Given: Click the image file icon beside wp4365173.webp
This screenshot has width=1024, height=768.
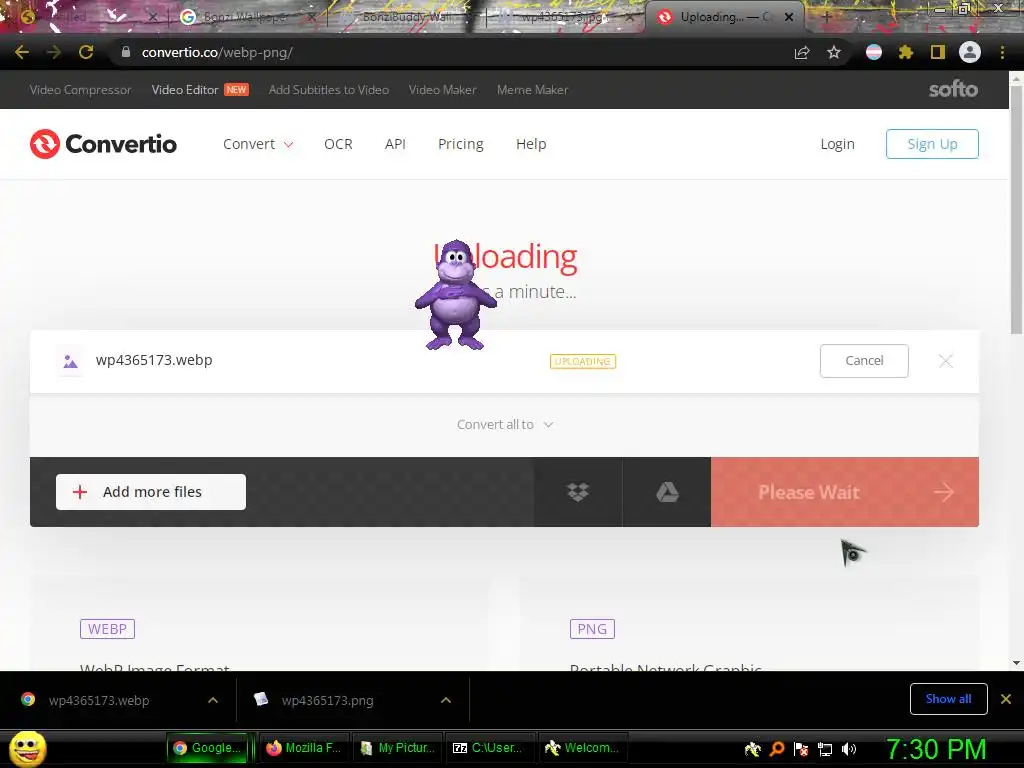Looking at the screenshot, I should 71,360.
